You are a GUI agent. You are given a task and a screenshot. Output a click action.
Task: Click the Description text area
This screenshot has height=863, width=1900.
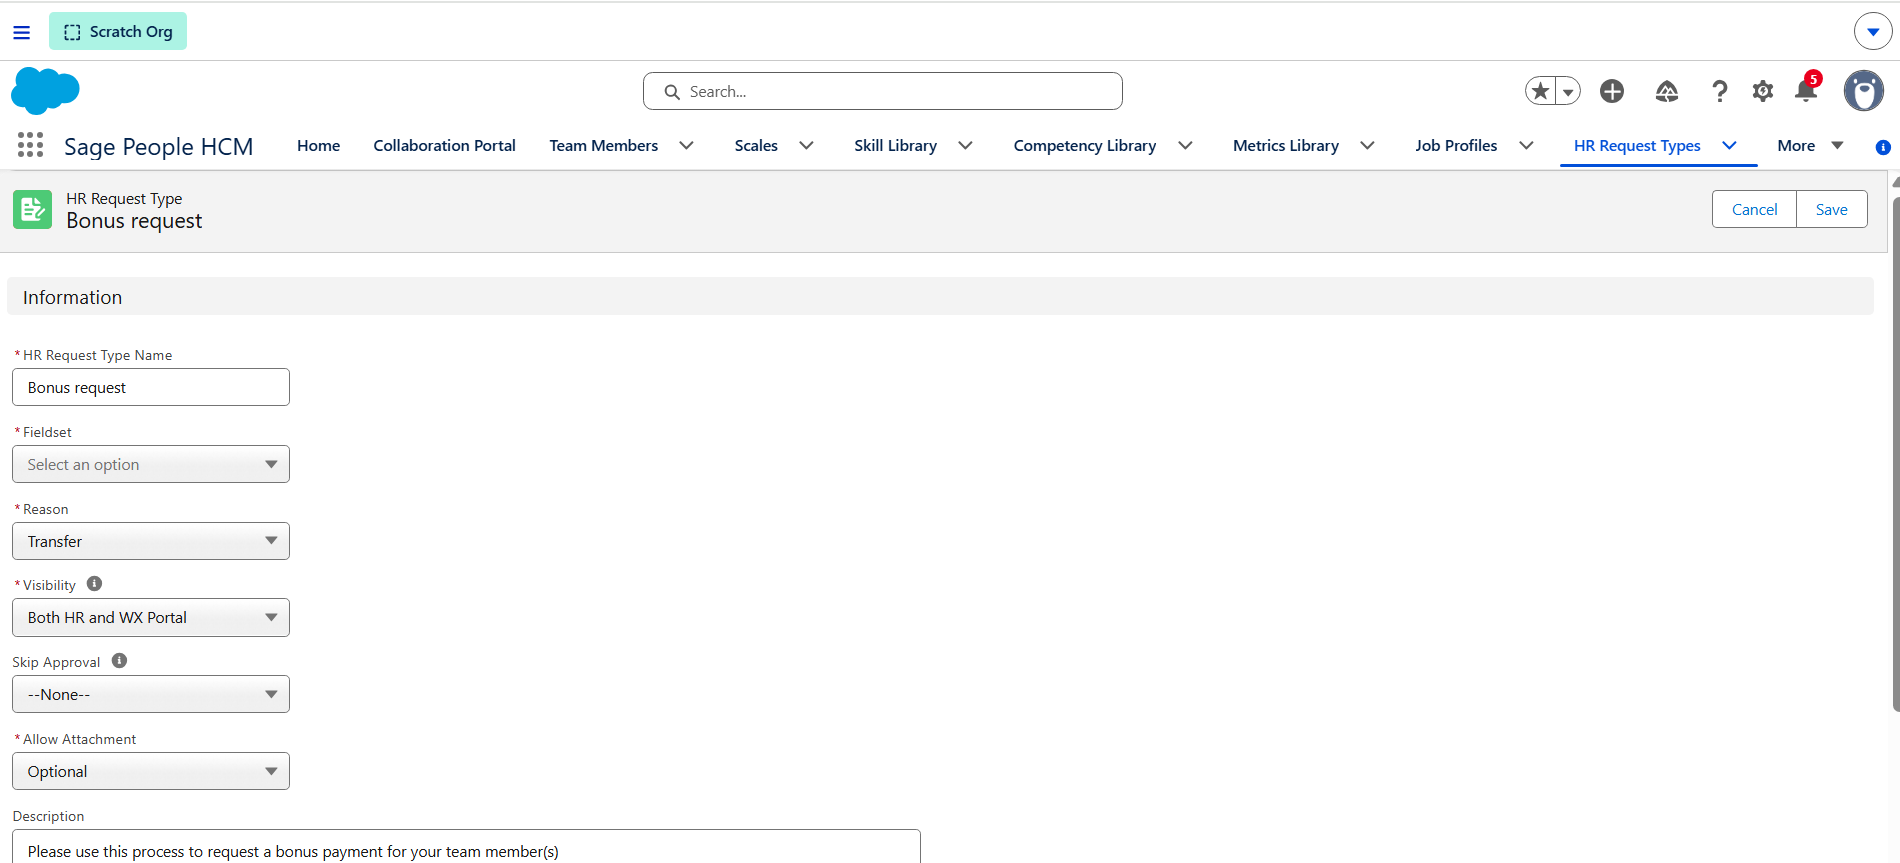tap(466, 847)
